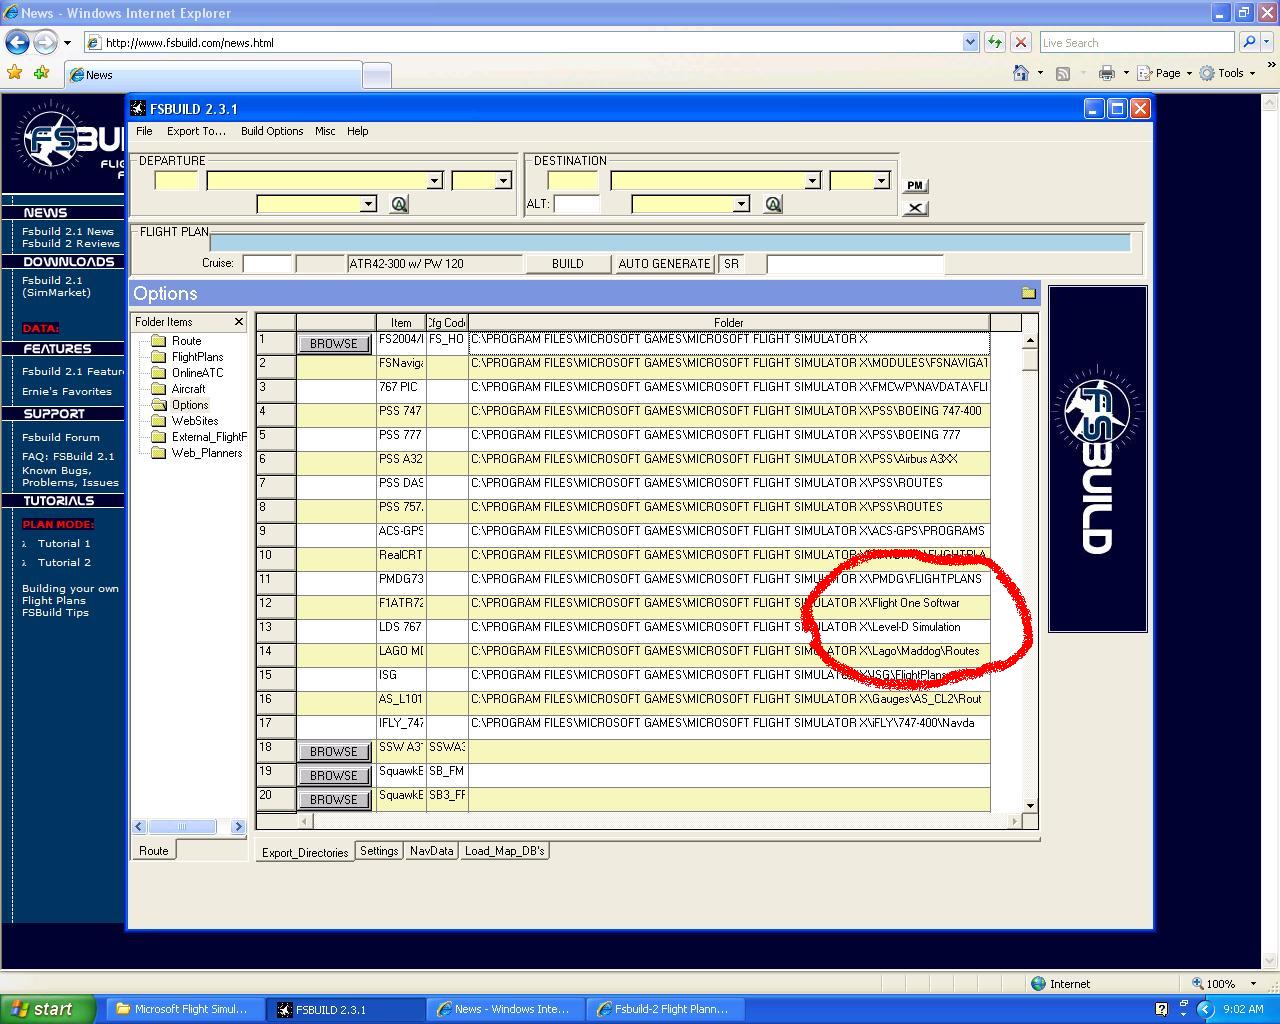Screen dimensions: 1280x1024
Task: Click BROWSE for row 1 FS2004
Action: pos(334,344)
